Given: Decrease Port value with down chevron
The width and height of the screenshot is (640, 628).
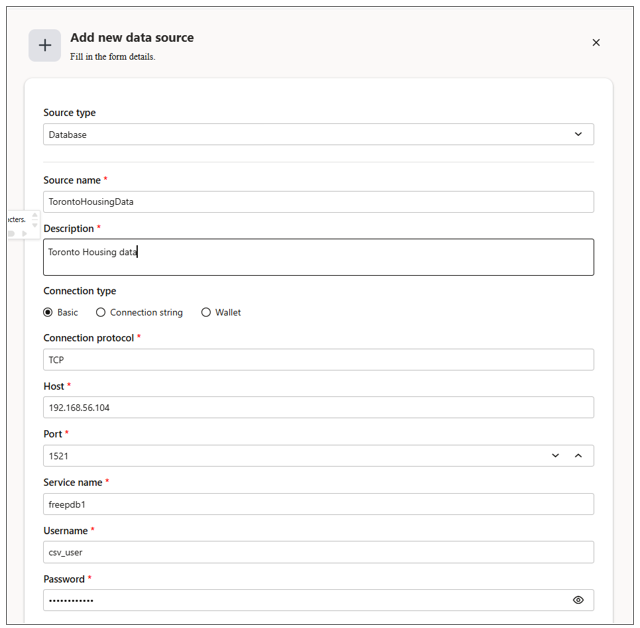Looking at the screenshot, I should pyautogui.click(x=556, y=456).
